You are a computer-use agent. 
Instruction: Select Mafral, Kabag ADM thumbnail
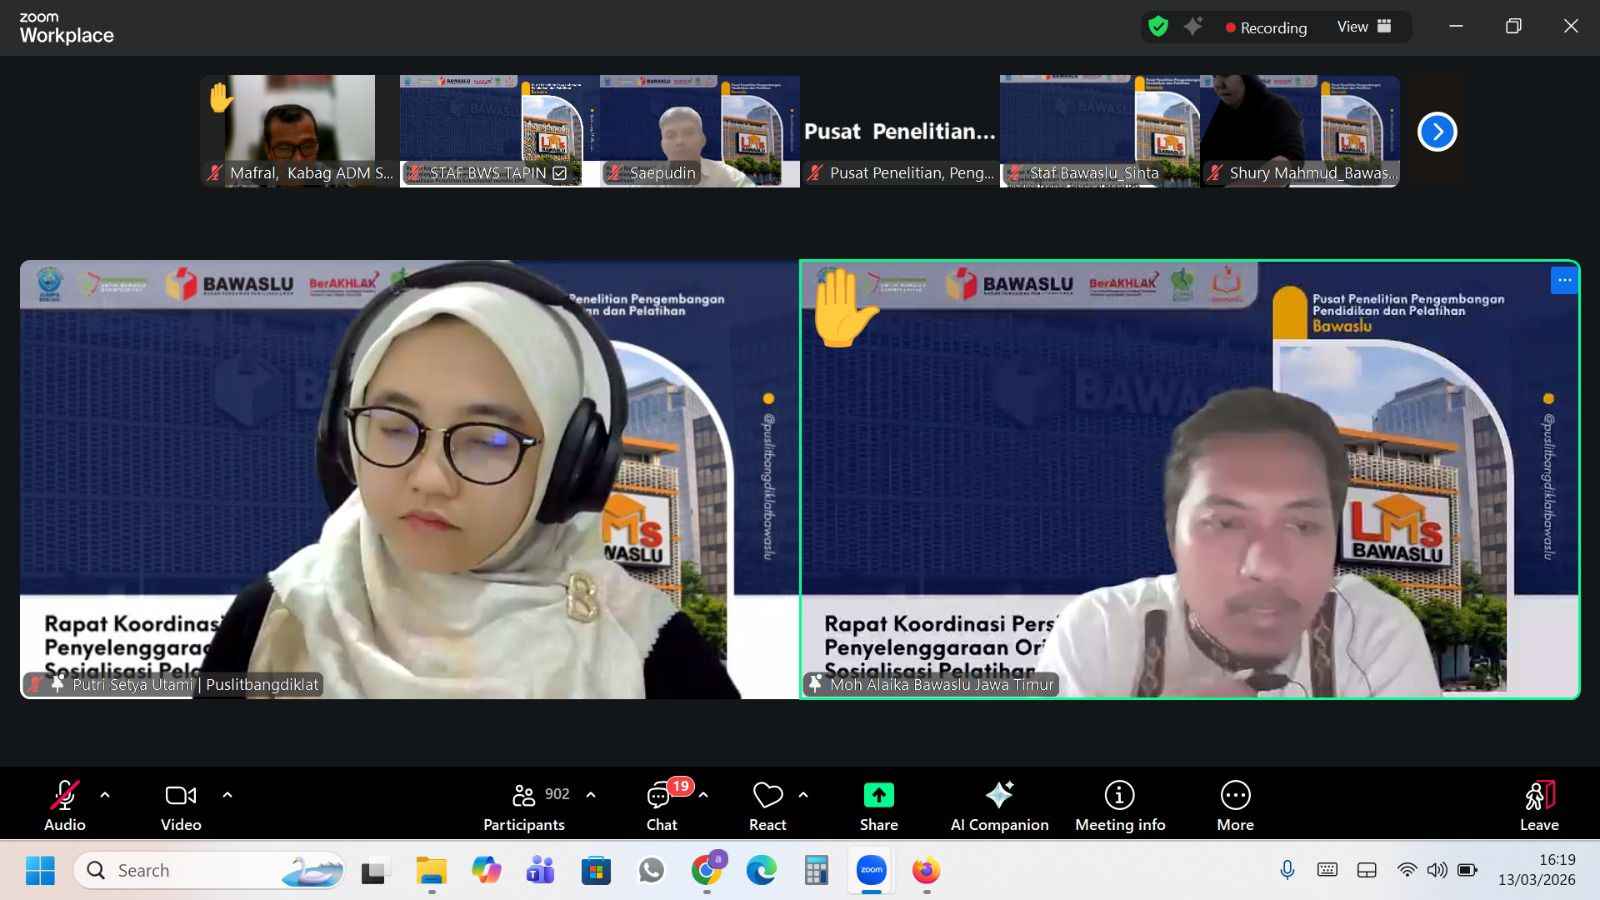point(299,131)
